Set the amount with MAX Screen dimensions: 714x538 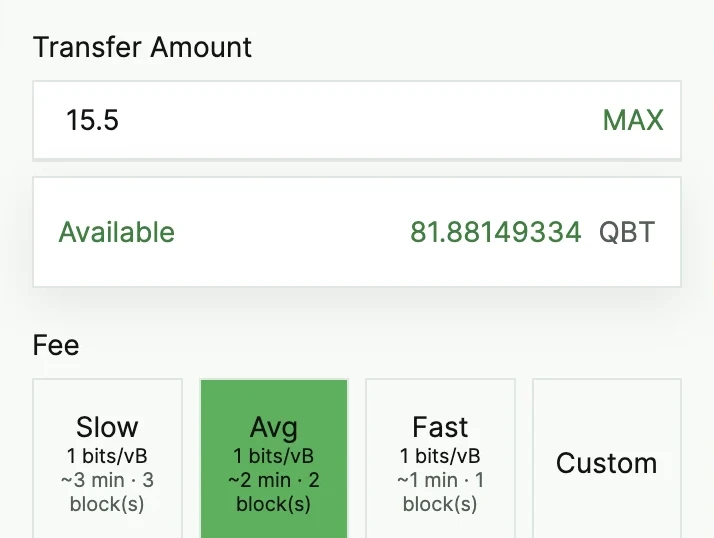pos(632,120)
